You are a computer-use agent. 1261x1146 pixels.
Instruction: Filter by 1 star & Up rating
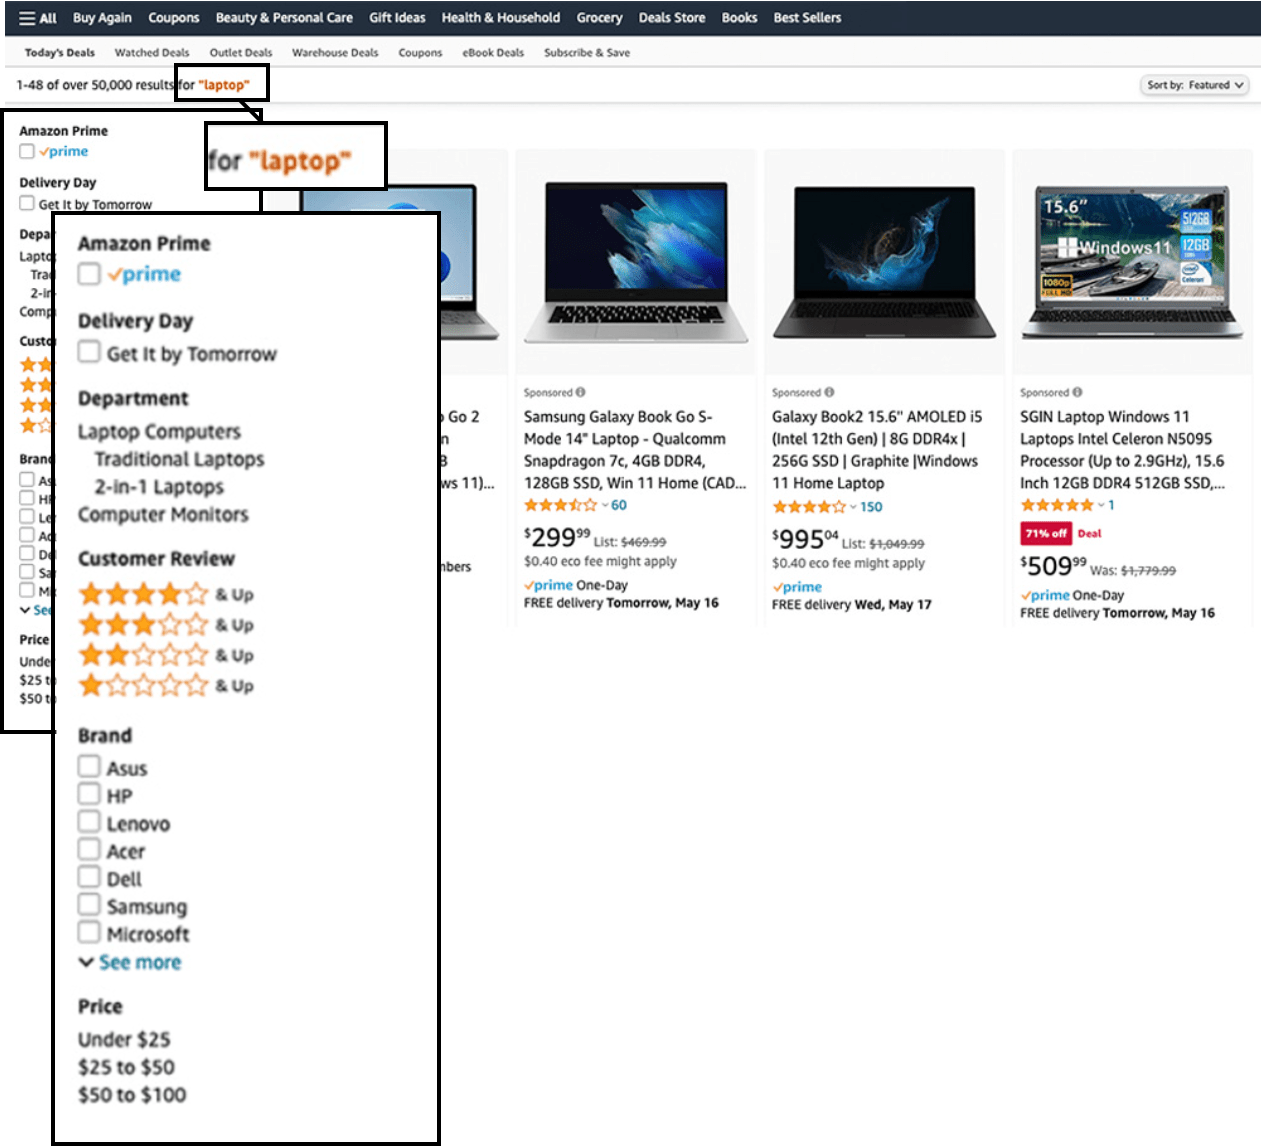coord(165,686)
